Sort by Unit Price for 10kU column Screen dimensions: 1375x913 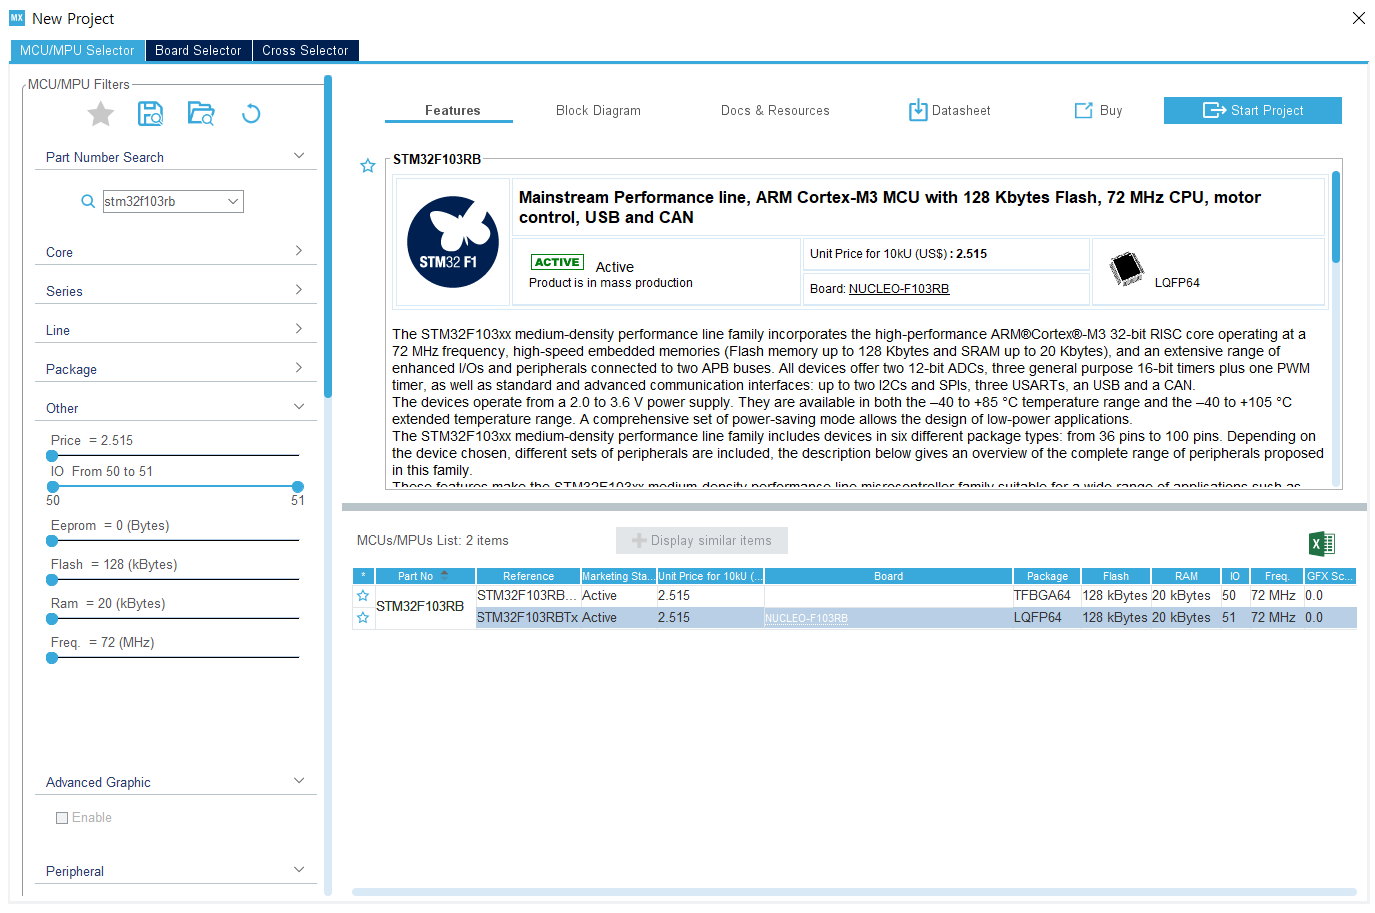pyautogui.click(x=710, y=576)
